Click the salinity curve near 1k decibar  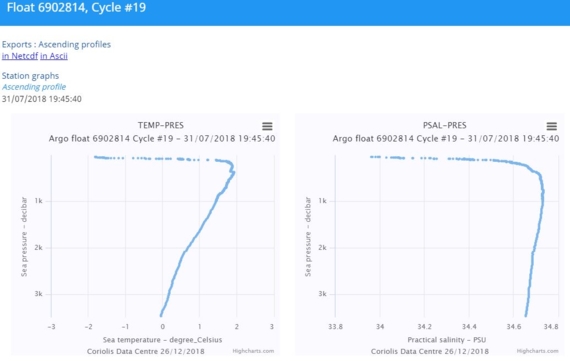[543, 201]
